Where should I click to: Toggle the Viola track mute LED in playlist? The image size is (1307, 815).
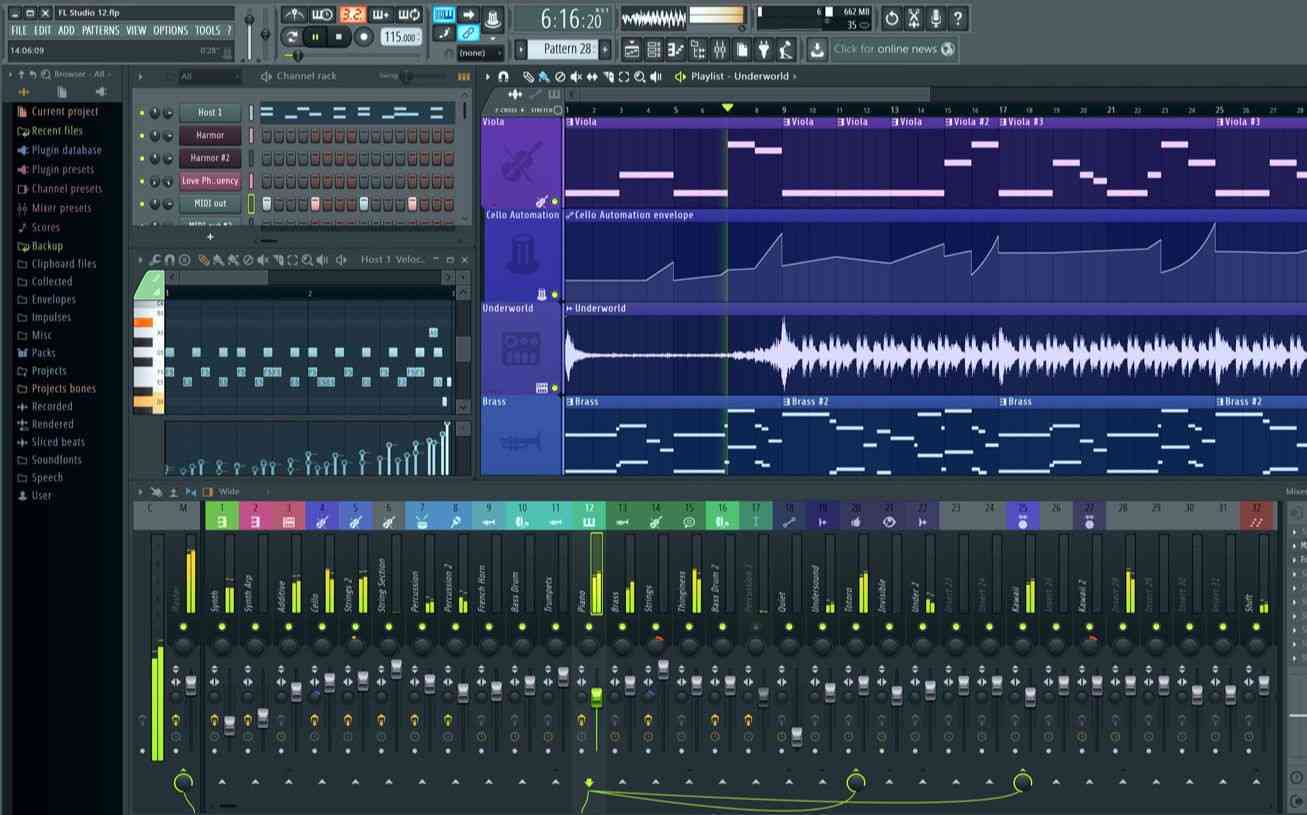click(555, 202)
